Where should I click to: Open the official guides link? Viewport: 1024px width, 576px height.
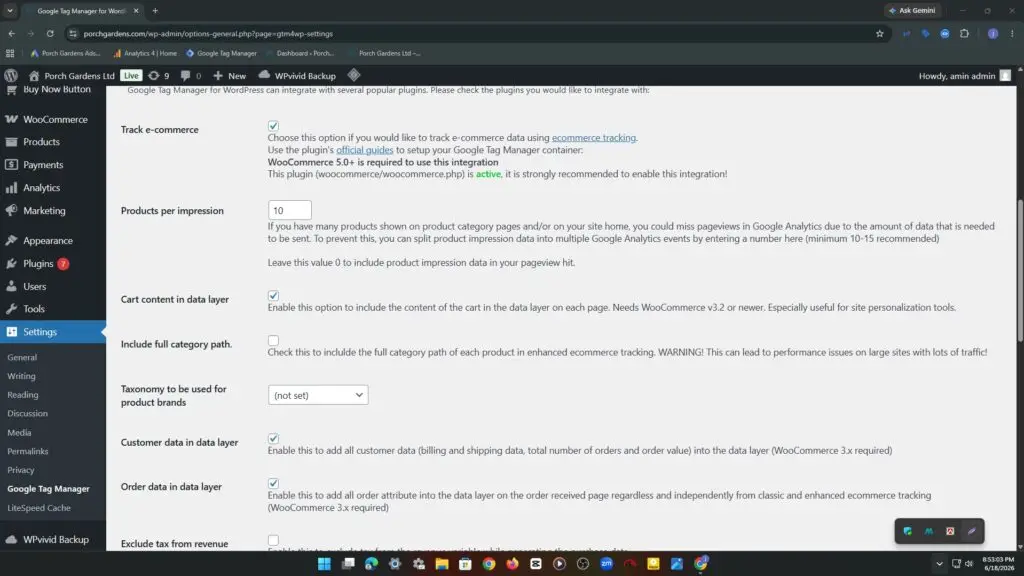pos(364,150)
